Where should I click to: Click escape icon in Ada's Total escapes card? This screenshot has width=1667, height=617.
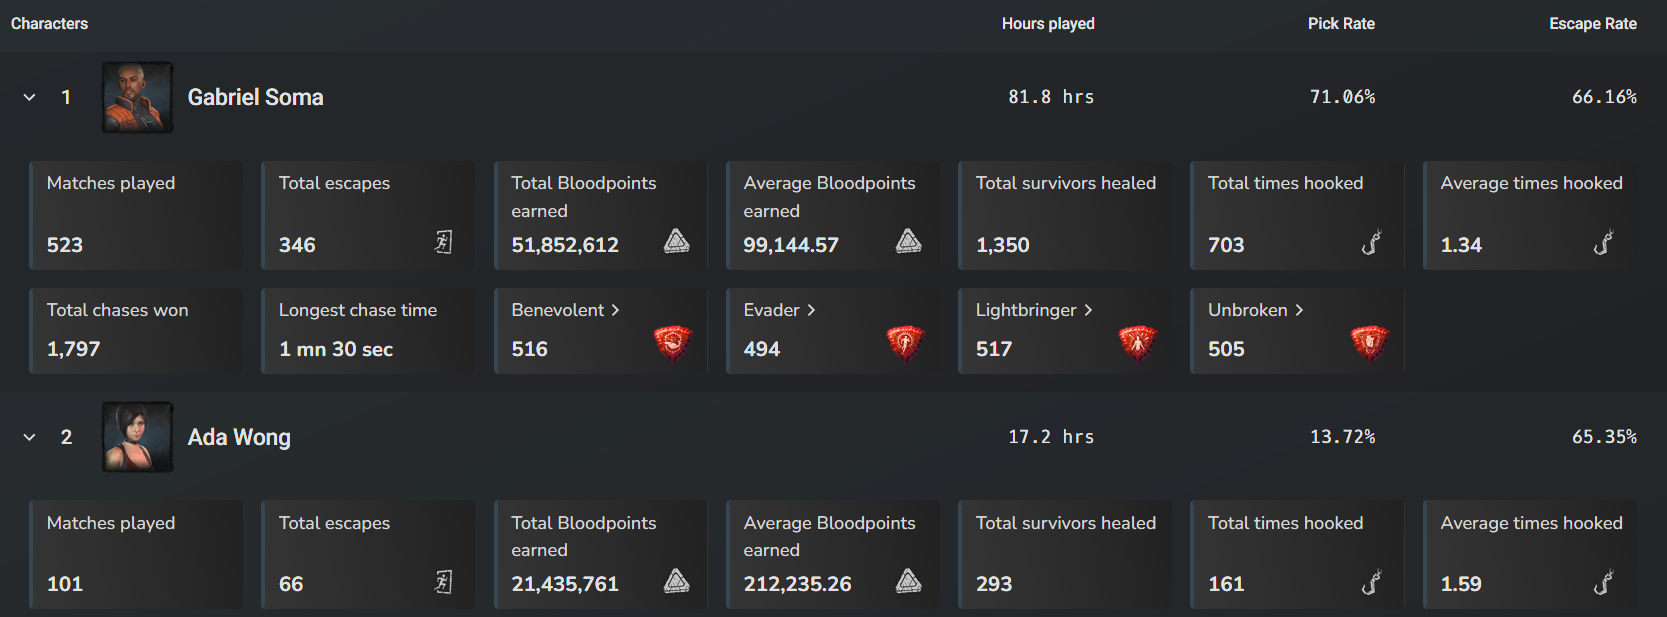pyautogui.click(x=444, y=582)
